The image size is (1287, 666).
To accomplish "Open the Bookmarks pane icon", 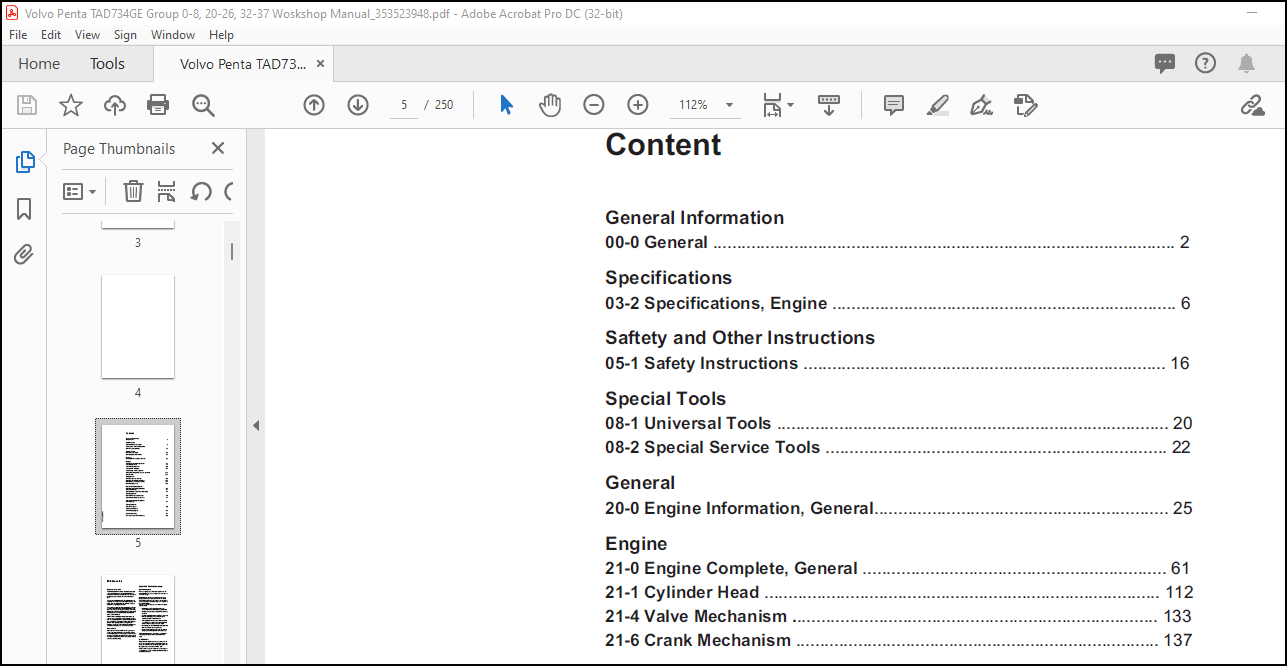I will (x=25, y=209).
